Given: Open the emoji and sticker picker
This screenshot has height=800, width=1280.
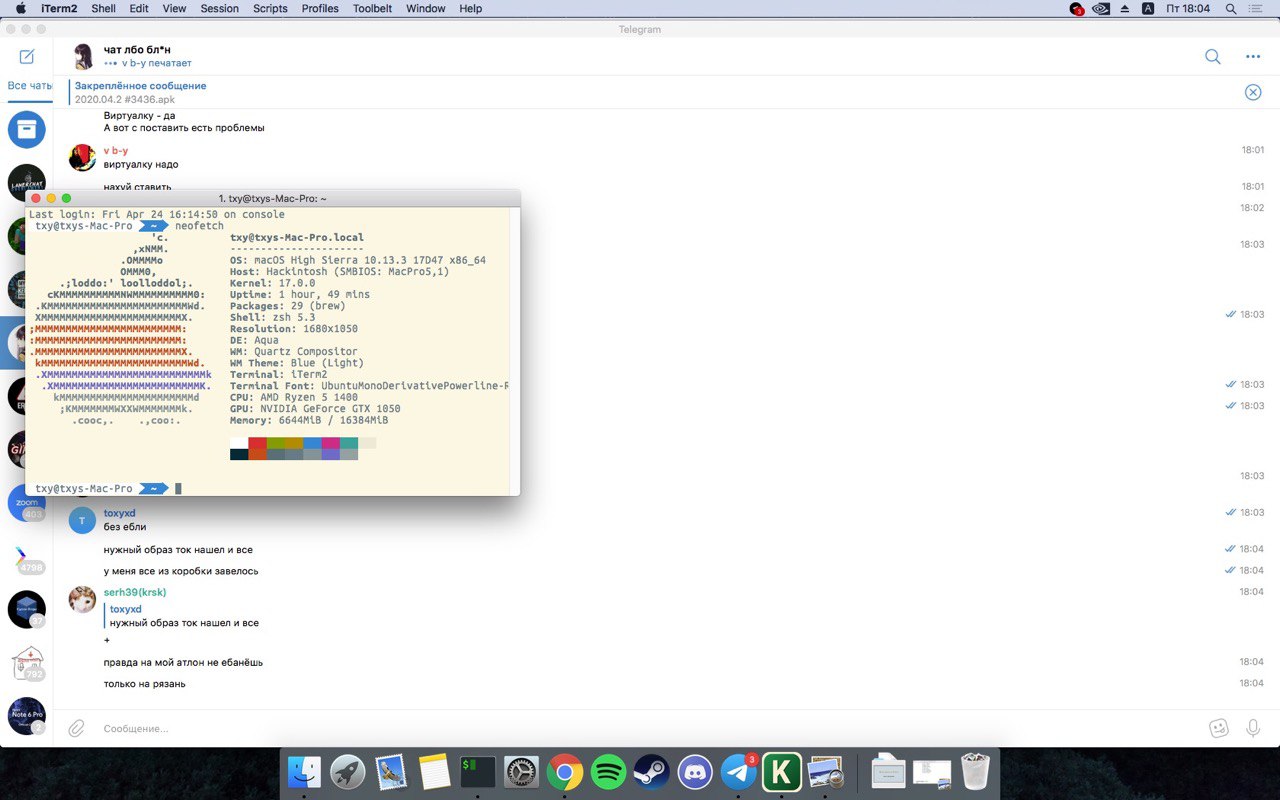Looking at the screenshot, I should [1218, 728].
